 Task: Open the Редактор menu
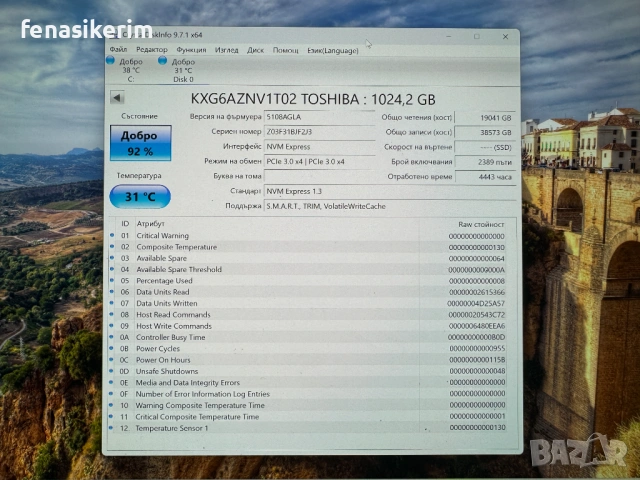point(152,49)
